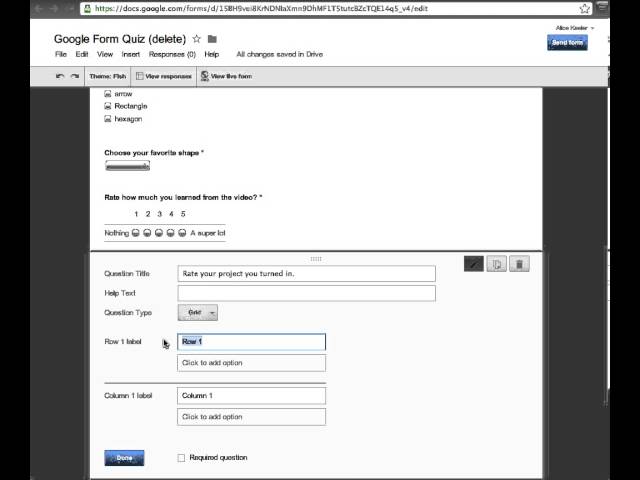Open the Insert menu
Viewport: 640px width, 480px height.
pyautogui.click(x=131, y=54)
